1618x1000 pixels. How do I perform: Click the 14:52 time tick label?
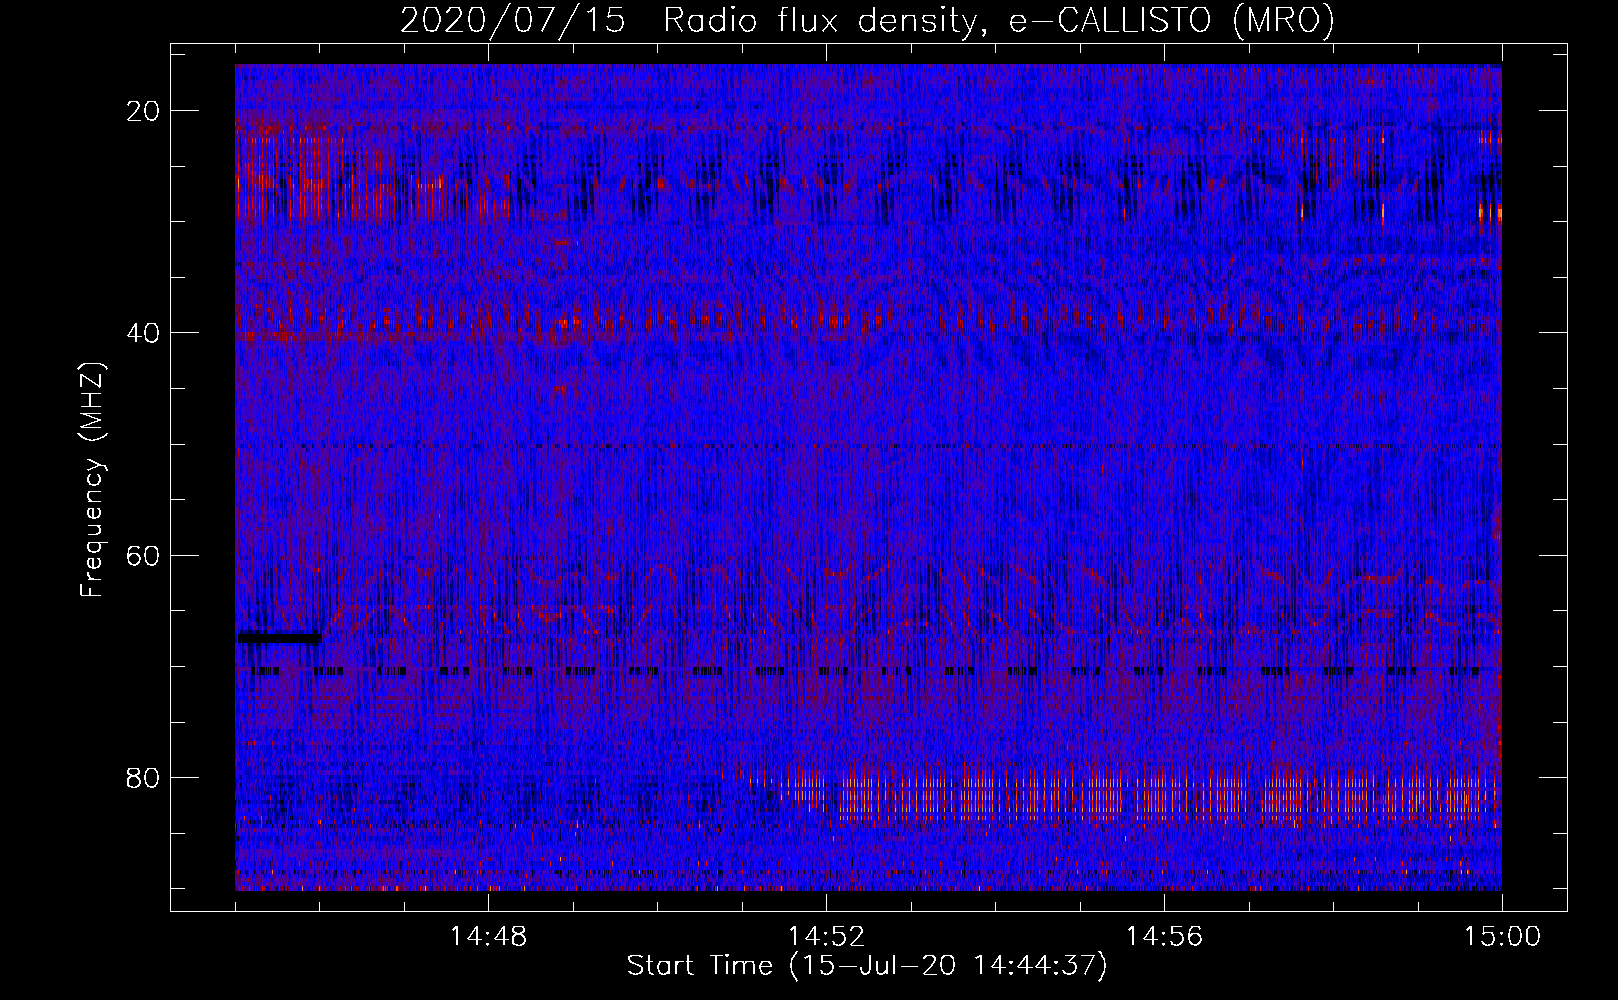[826, 937]
